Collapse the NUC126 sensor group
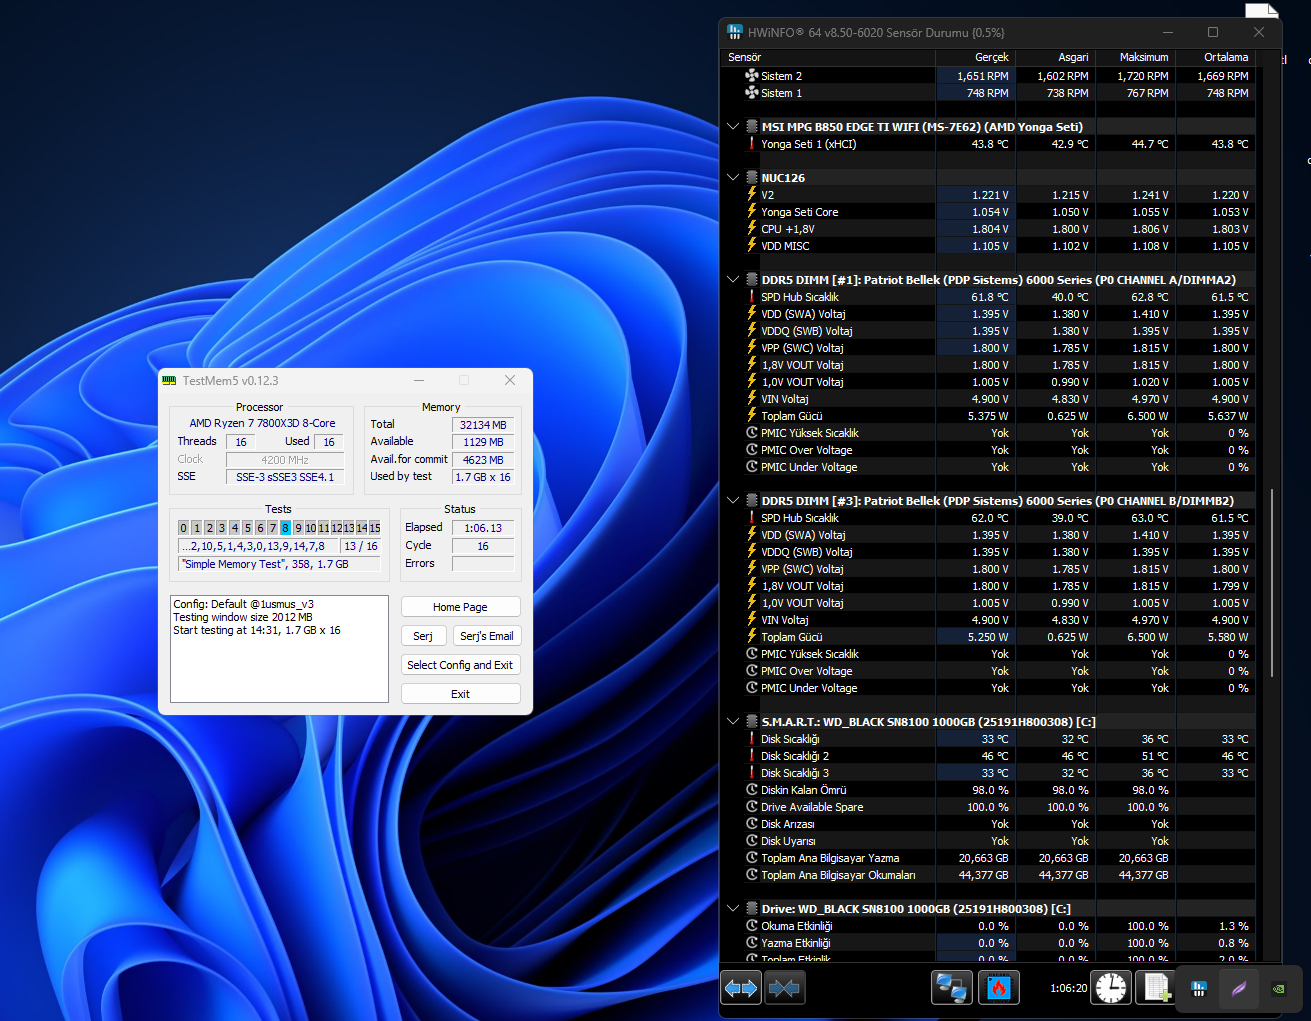The width and height of the screenshot is (1311, 1021). (733, 178)
